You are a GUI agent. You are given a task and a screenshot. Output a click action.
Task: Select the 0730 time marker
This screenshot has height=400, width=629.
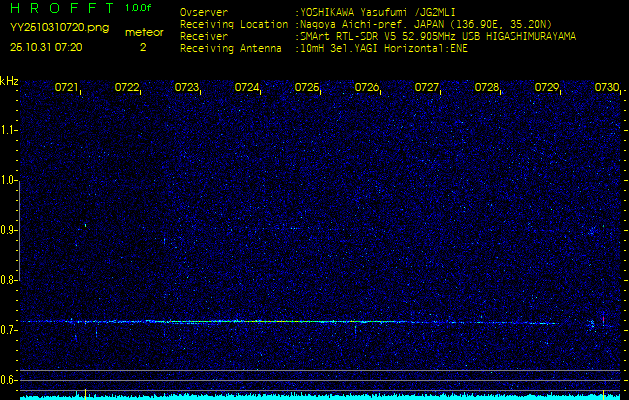click(x=607, y=88)
